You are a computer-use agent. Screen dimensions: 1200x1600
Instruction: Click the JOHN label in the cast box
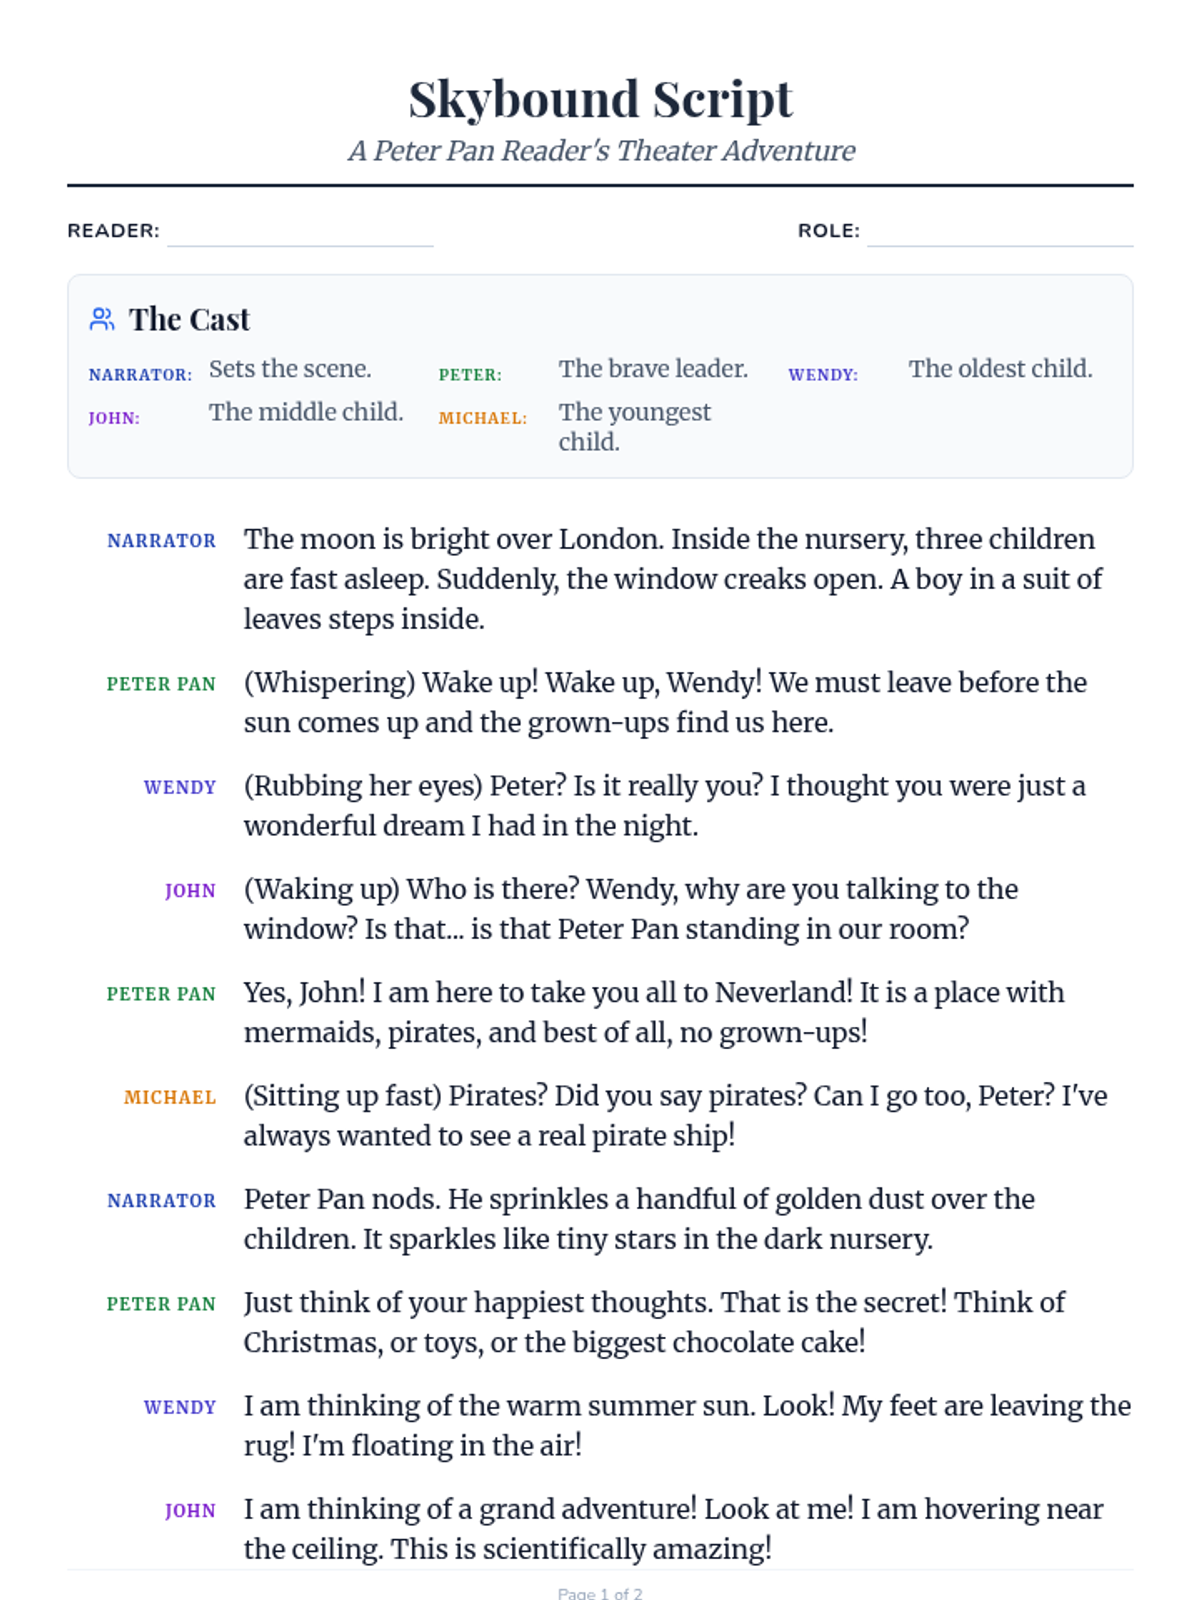tap(114, 418)
